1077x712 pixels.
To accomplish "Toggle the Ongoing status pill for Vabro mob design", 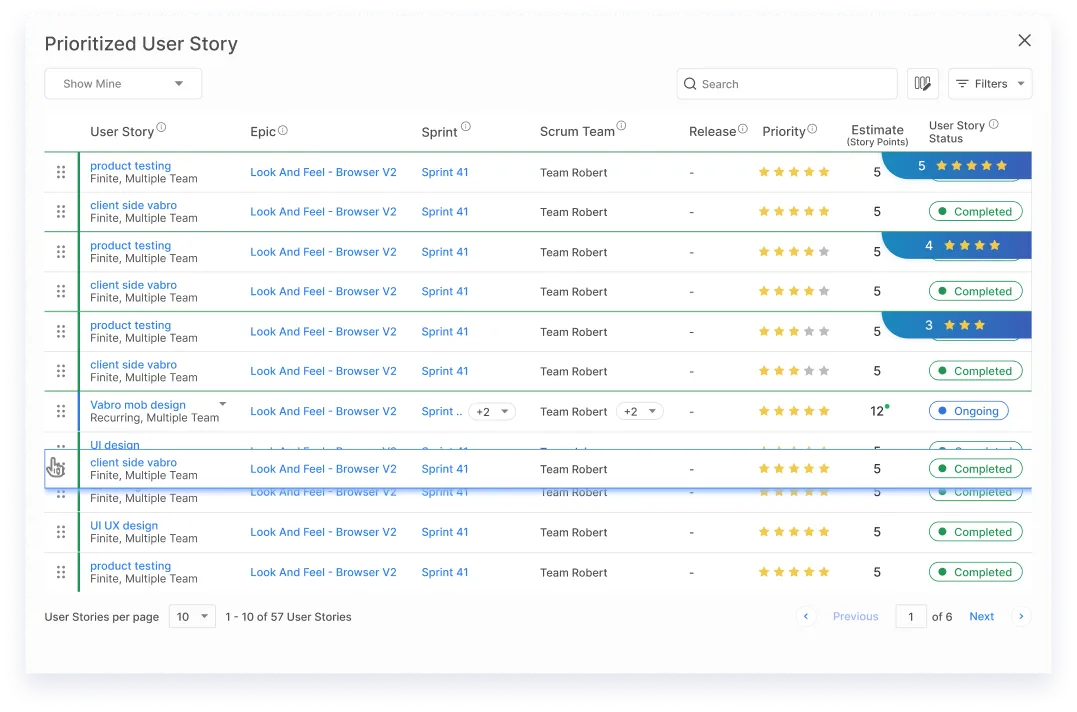I will click(x=968, y=411).
